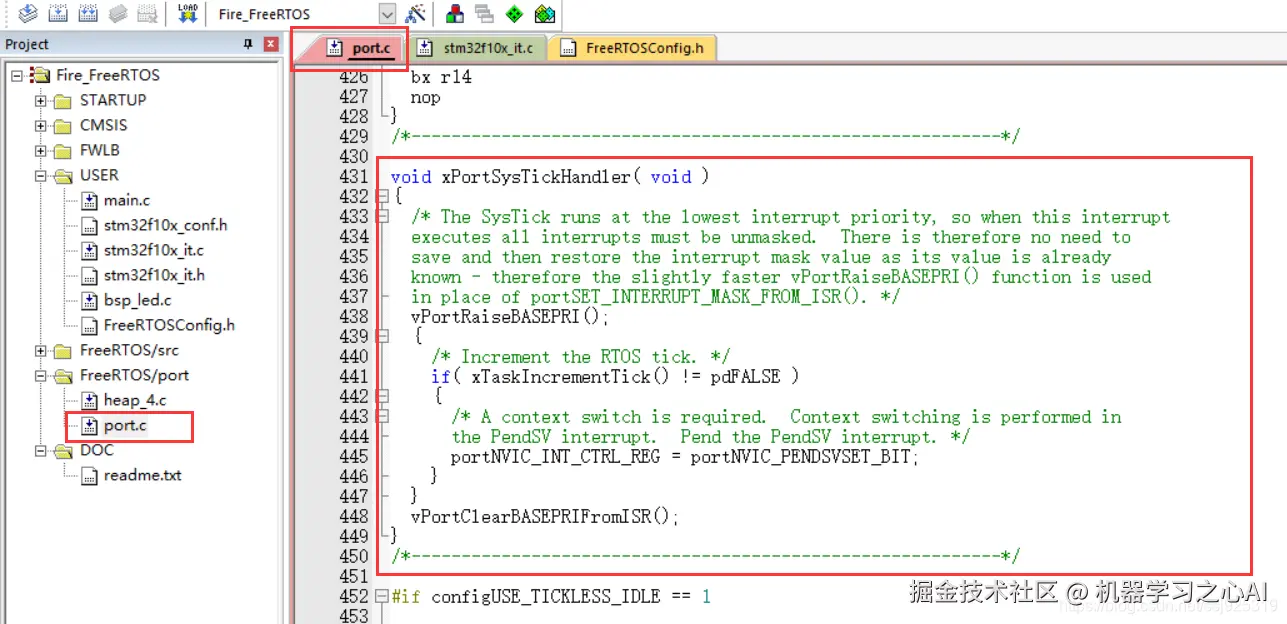Screen dimensions: 1287x624
Task: Click the CMSIS folder label
Action: (x=103, y=125)
